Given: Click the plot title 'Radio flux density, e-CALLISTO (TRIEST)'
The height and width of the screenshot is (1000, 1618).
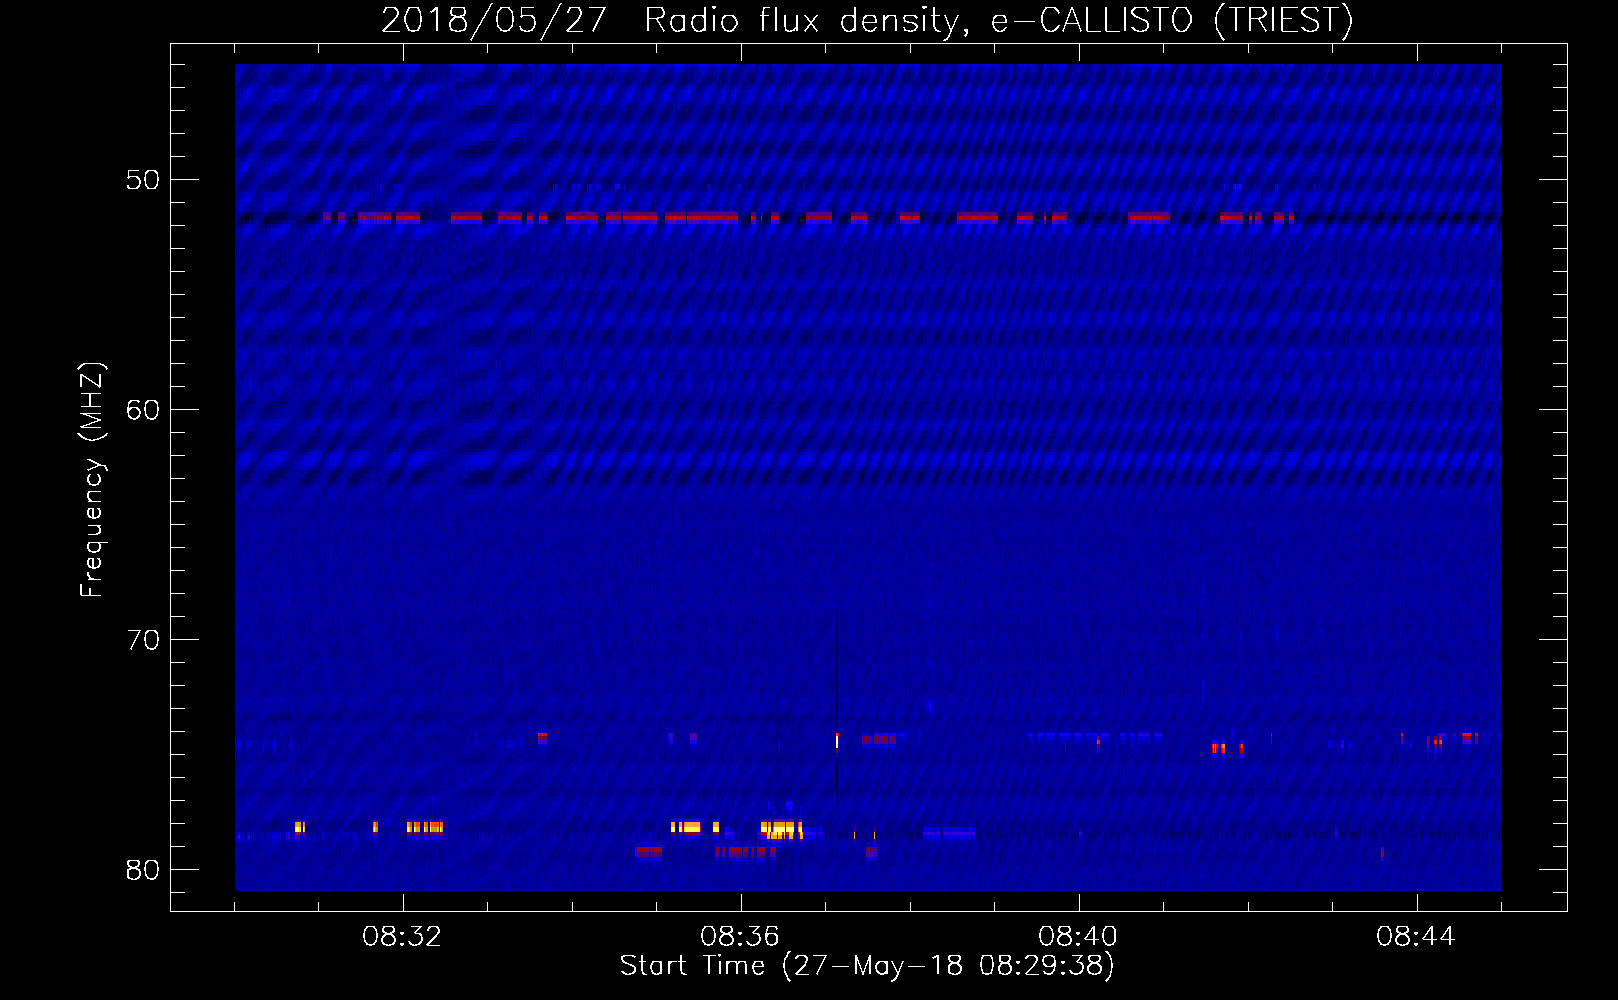Looking at the screenshot, I should coord(998,20).
